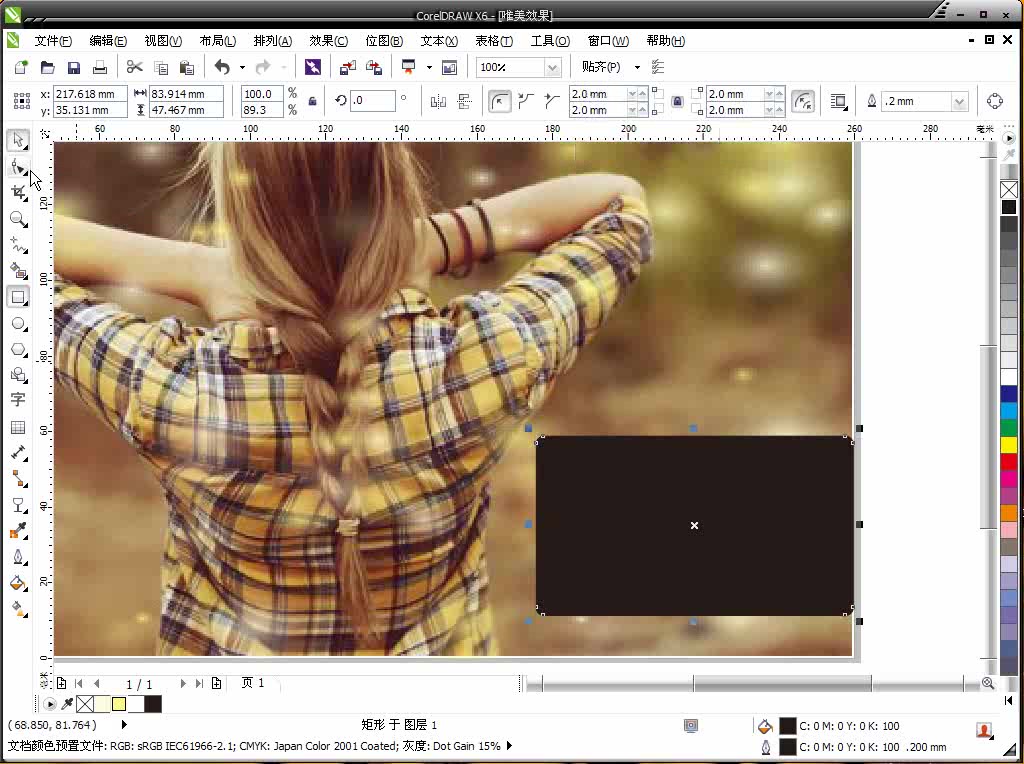This screenshot has height=764, width=1024.
Task: Toggle the corner radius lock between fields
Action: tap(678, 101)
